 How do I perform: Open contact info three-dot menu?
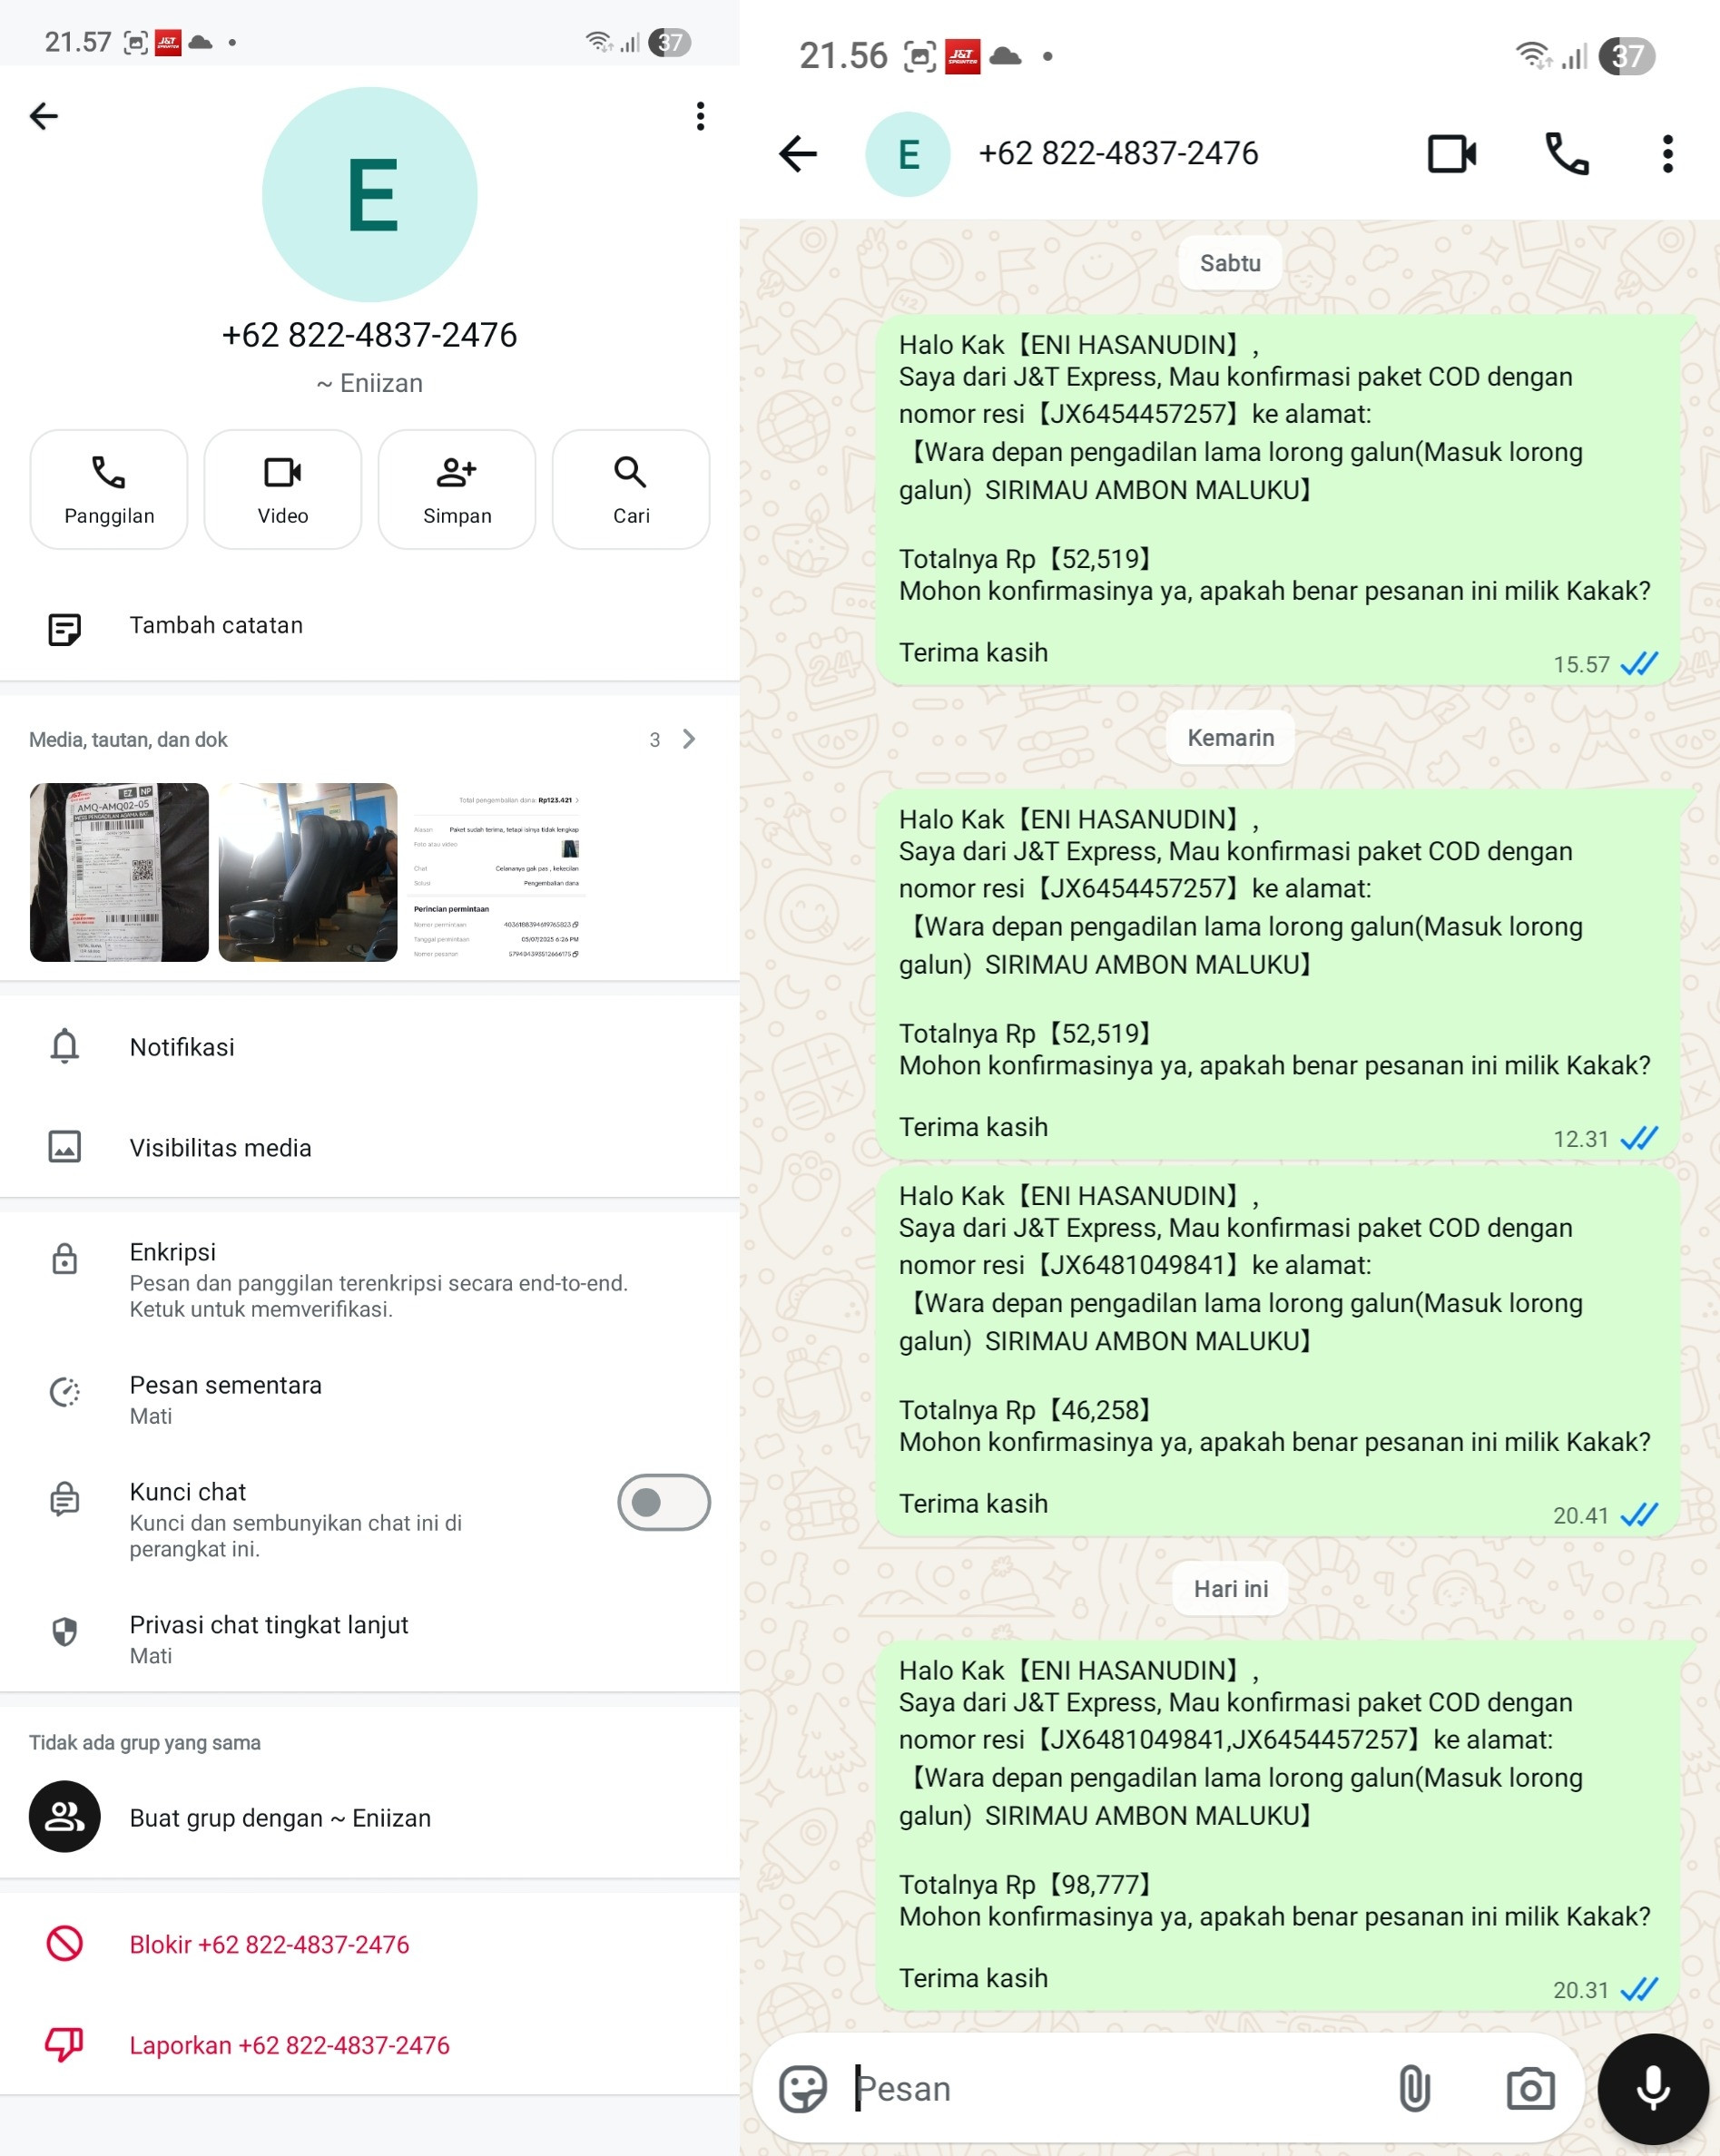point(700,116)
